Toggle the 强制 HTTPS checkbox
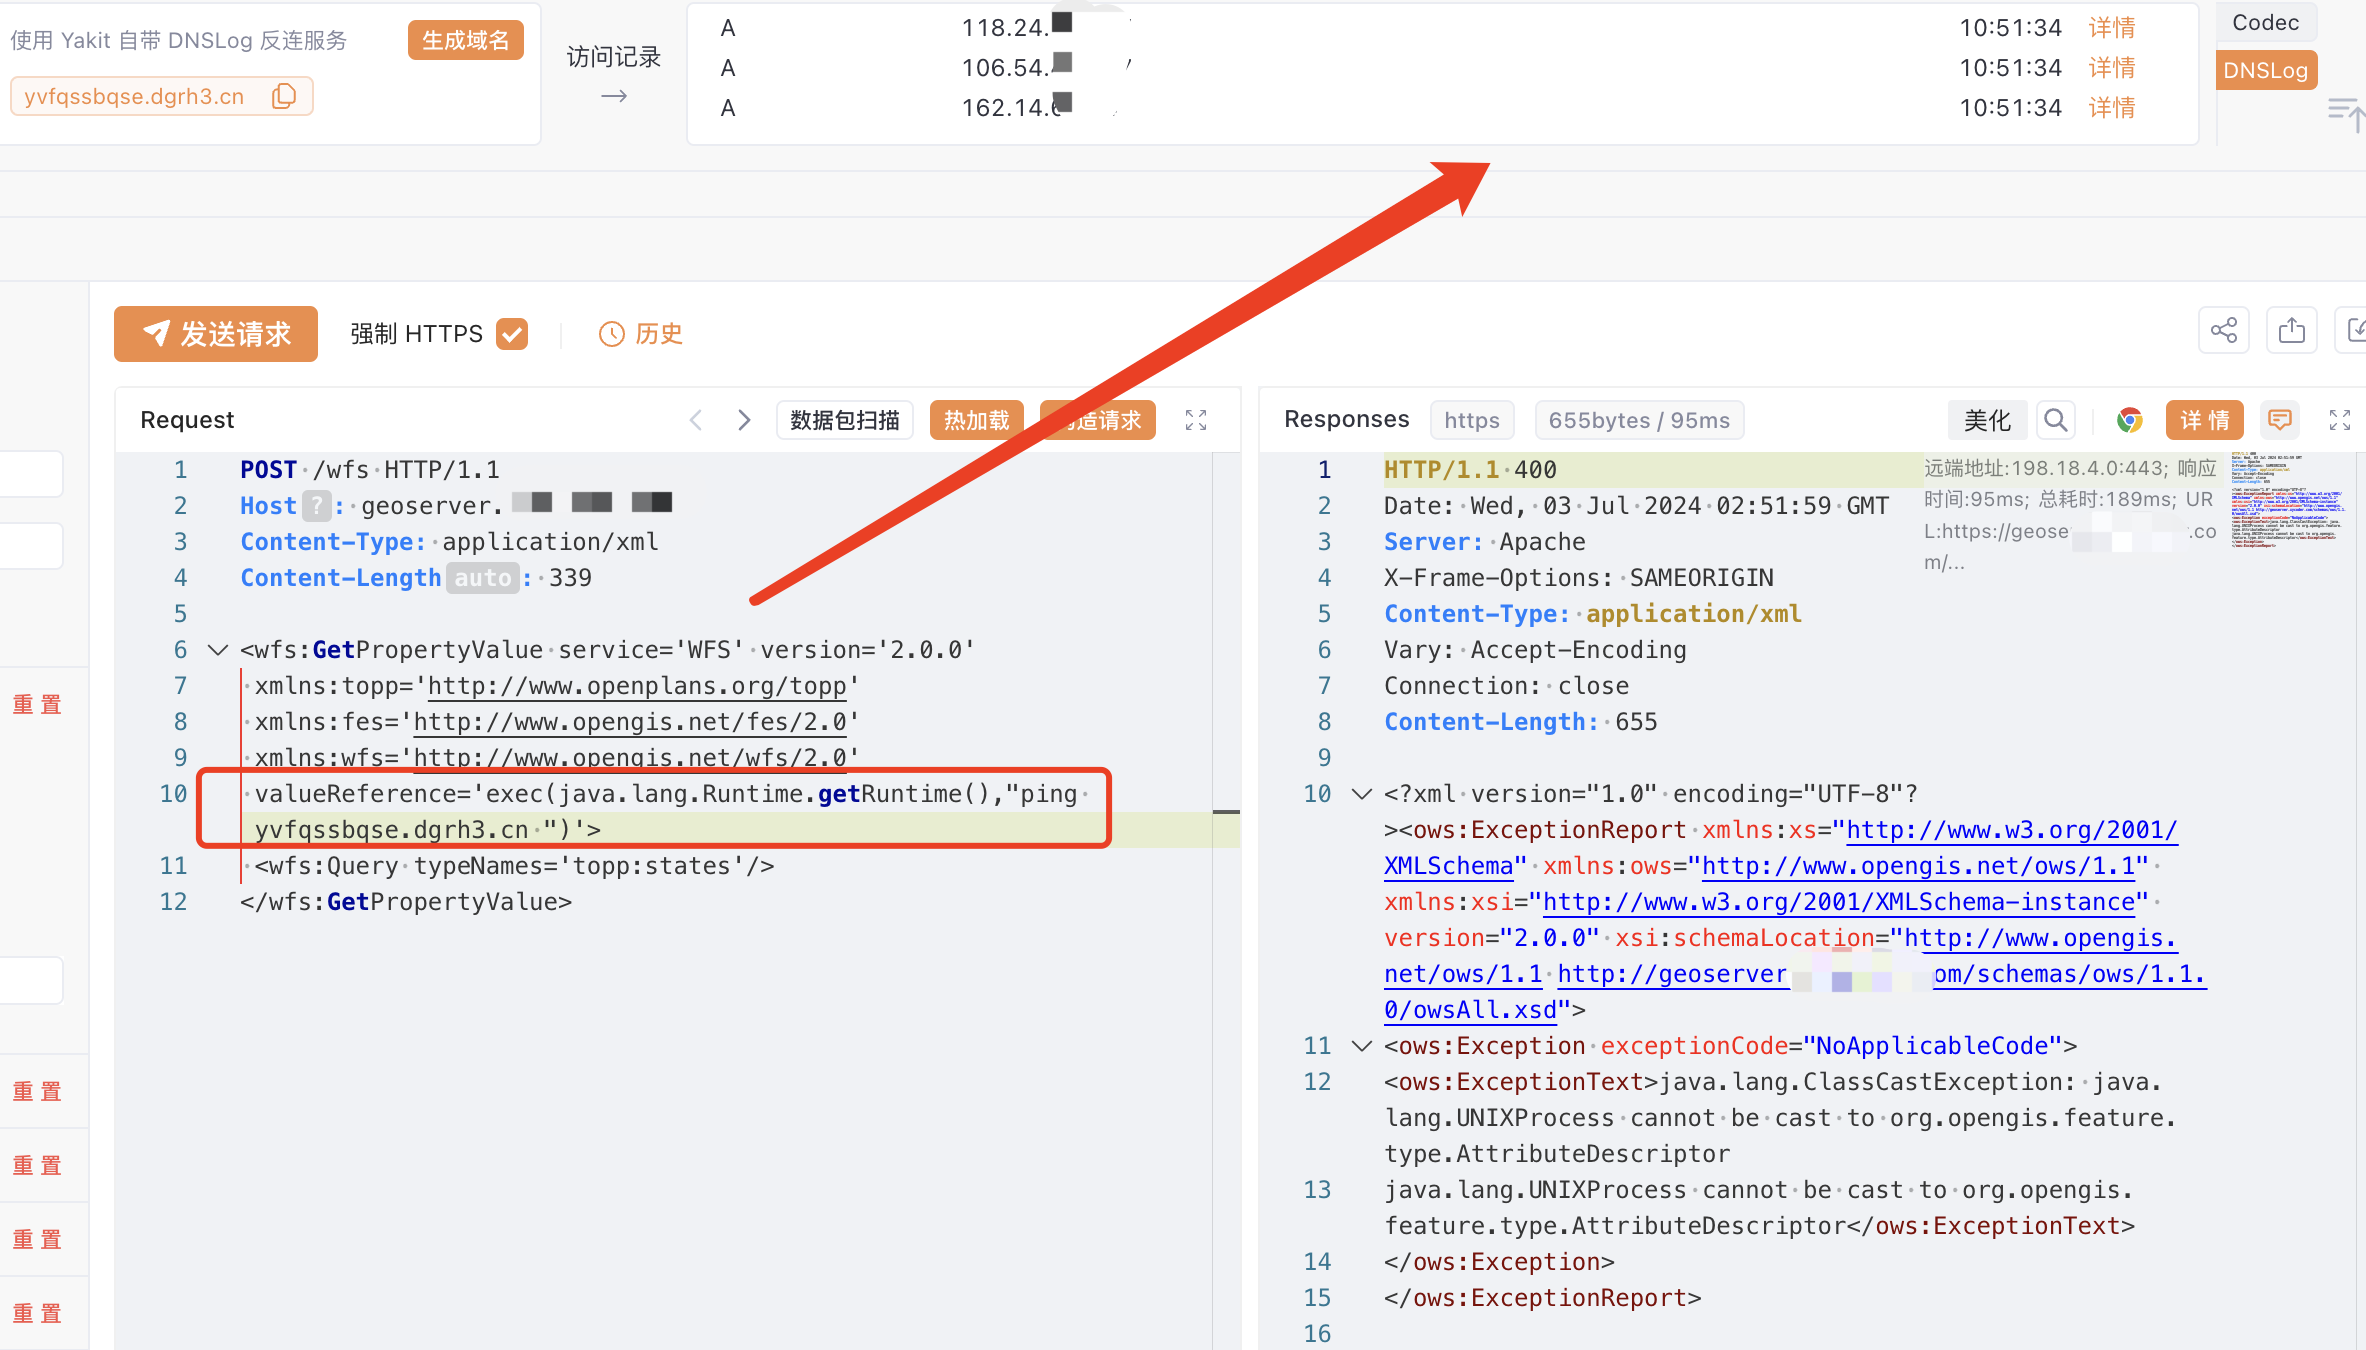 pyautogui.click(x=512, y=334)
